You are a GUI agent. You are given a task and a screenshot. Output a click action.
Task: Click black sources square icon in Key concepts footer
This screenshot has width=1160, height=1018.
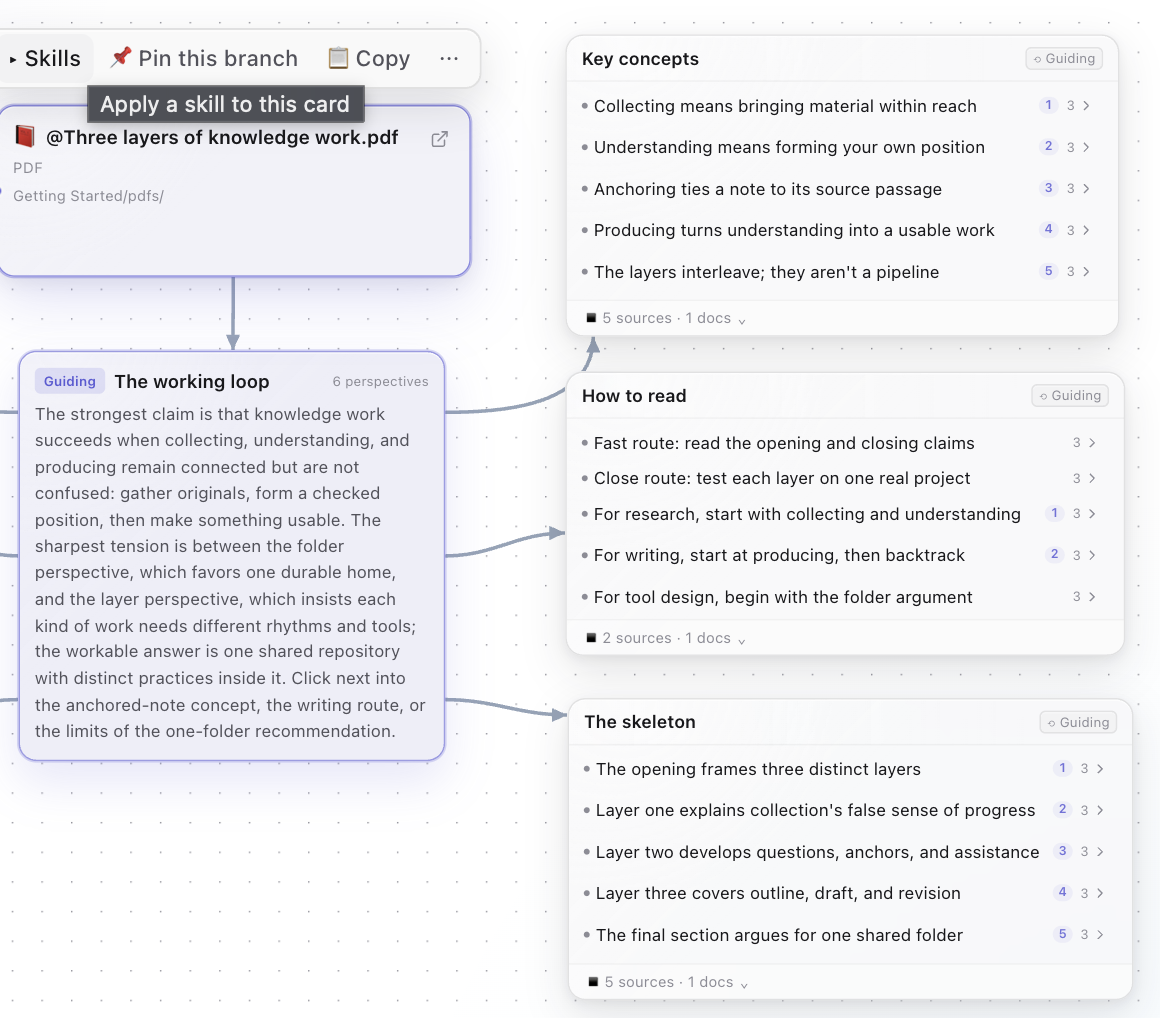591,318
